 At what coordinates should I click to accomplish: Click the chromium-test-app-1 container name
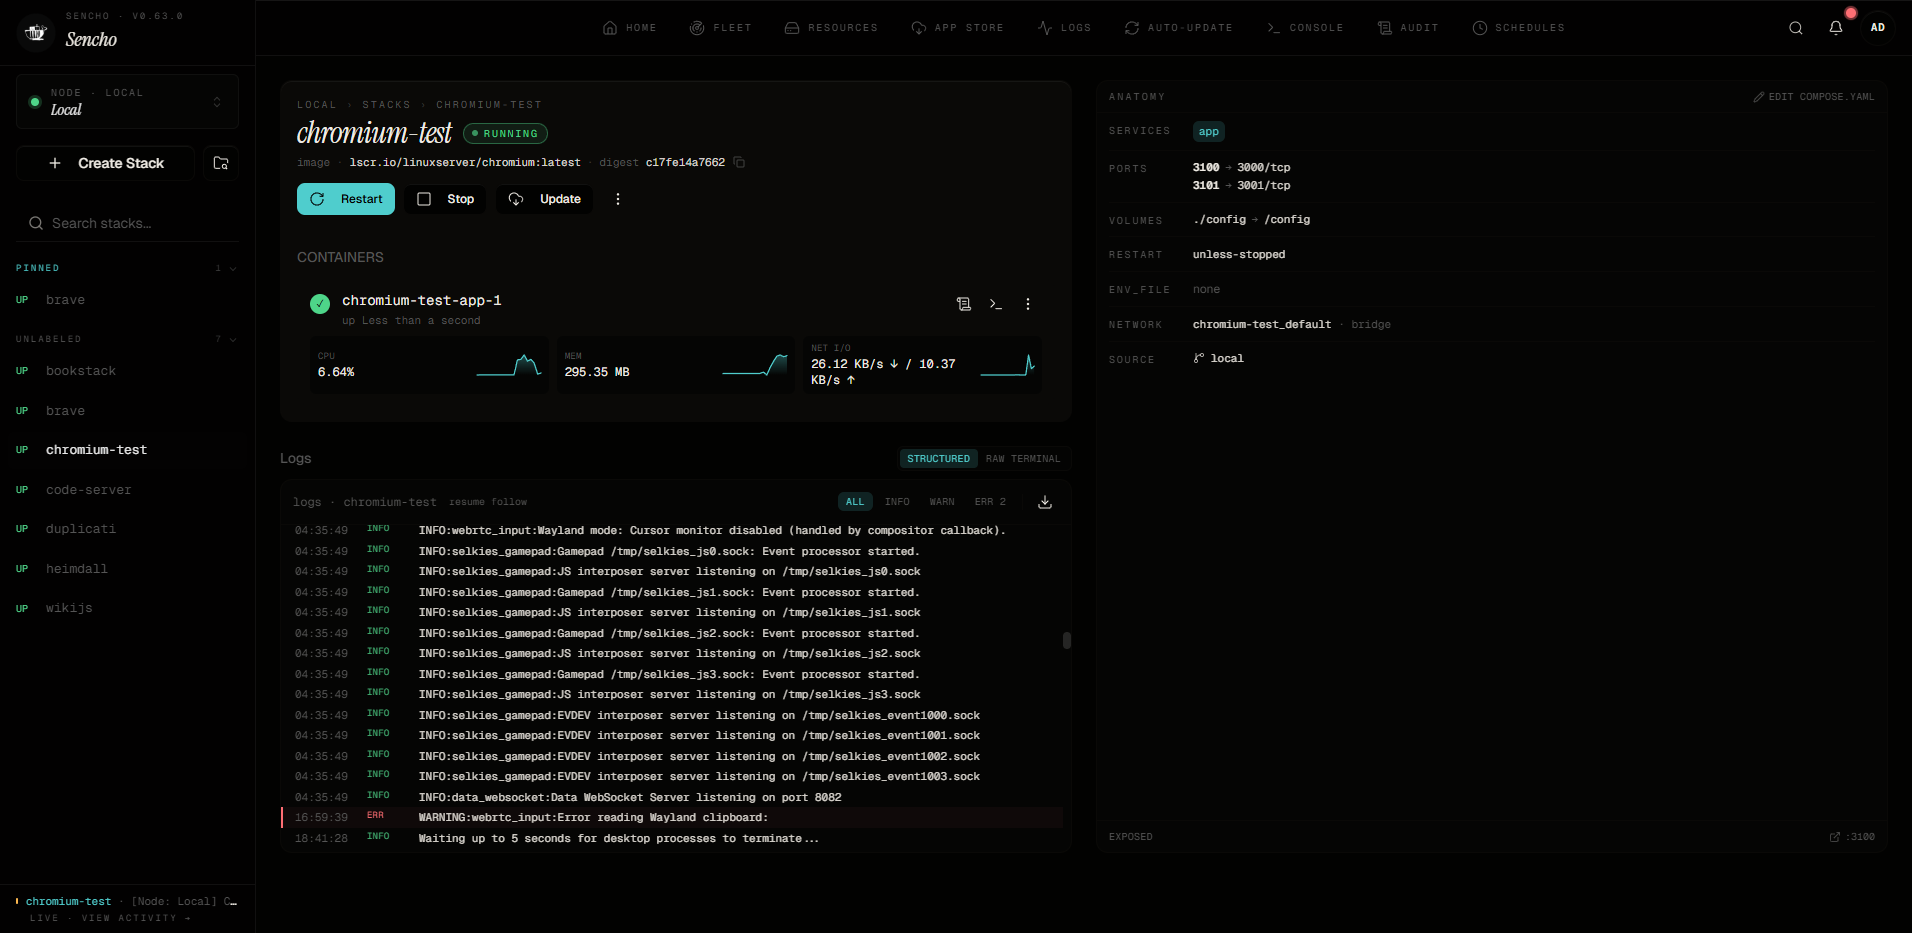coord(422,300)
